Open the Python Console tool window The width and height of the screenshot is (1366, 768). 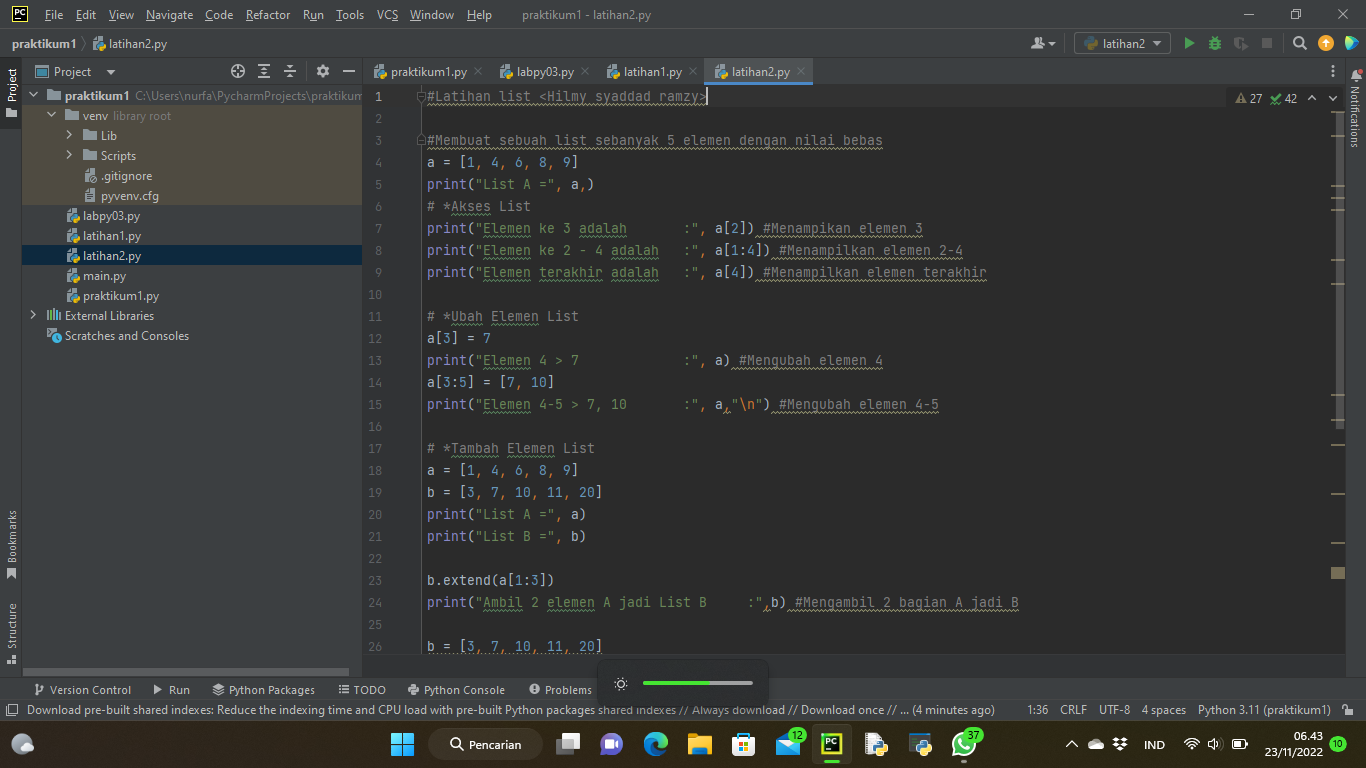coord(456,689)
